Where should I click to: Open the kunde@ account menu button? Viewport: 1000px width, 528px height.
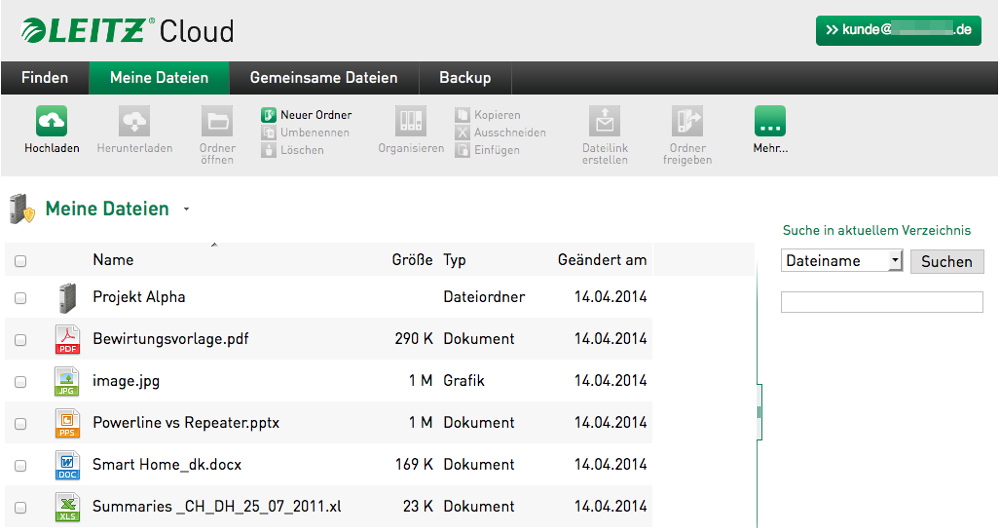click(898, 30)
